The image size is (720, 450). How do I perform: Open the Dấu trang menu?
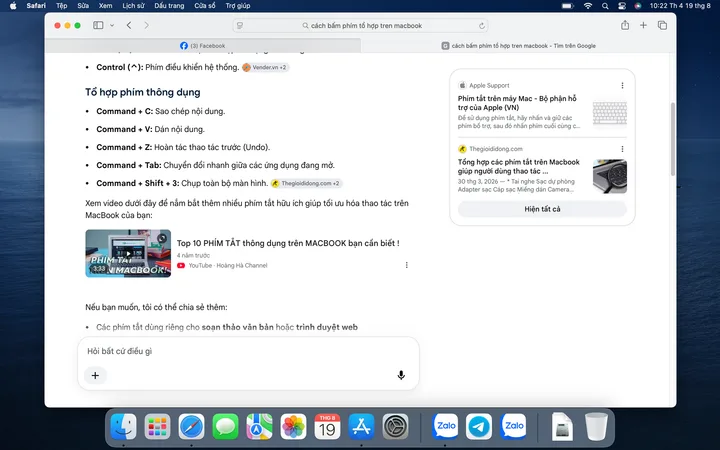[x=169, y=6]
